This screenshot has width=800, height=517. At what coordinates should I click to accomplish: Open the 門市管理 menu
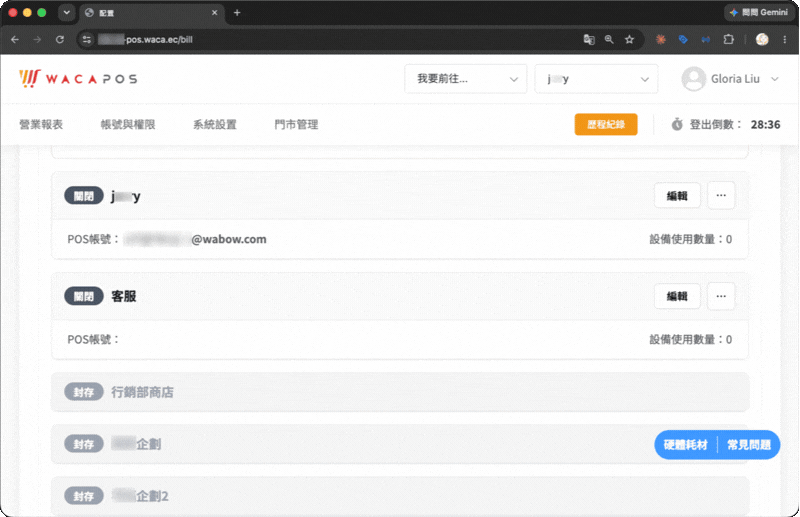tap(296, 124)
